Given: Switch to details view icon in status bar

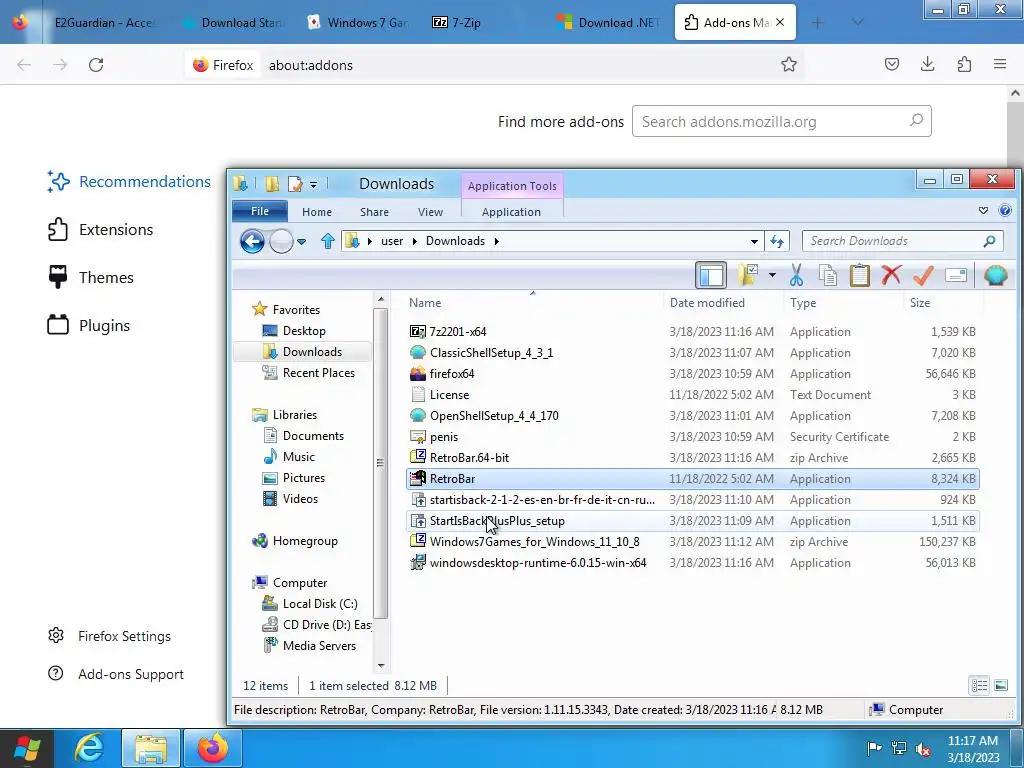Looking at the screenshot, I should (979, 685).
